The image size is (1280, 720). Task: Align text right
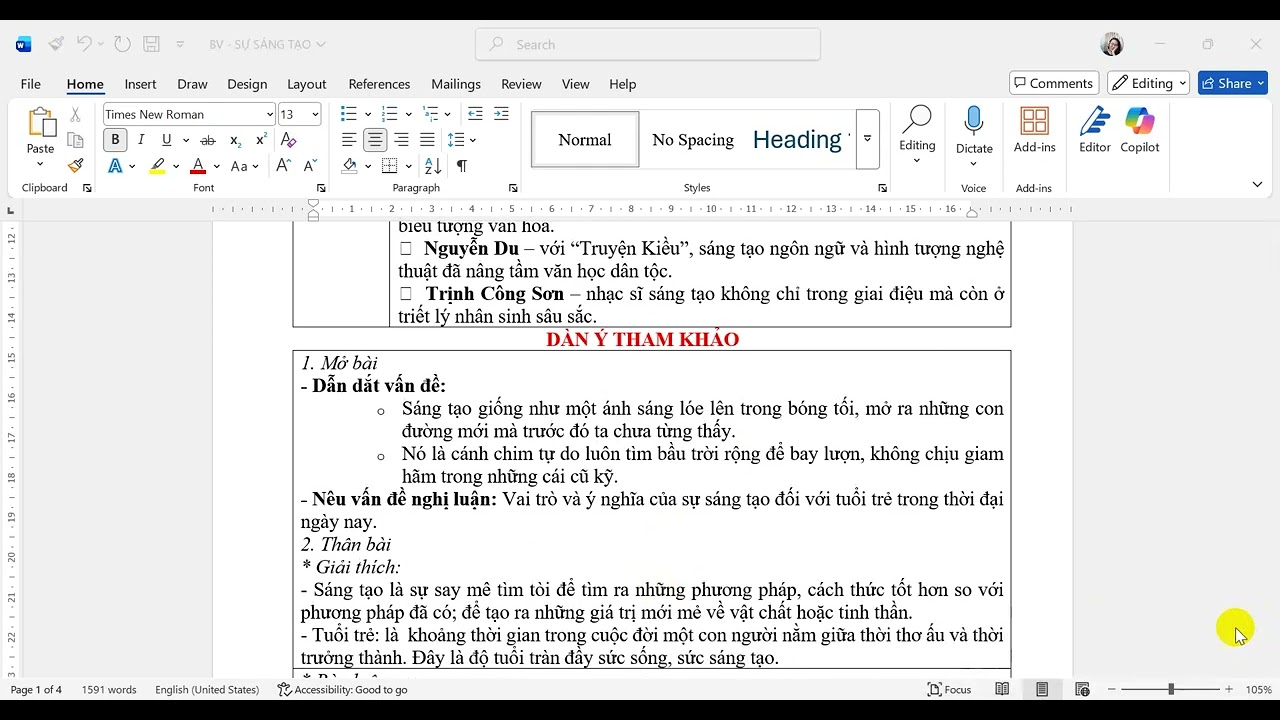[401, 140]
